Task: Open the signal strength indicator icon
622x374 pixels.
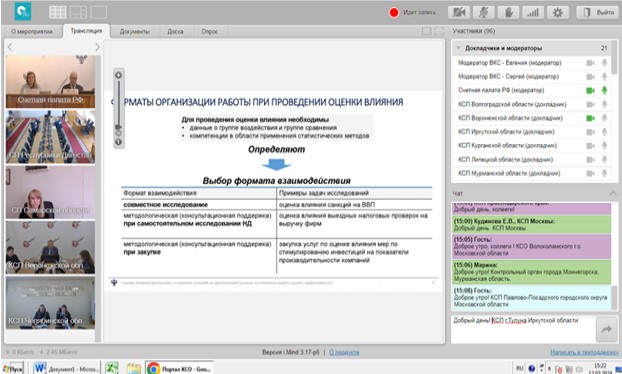Action: (533, 13)
